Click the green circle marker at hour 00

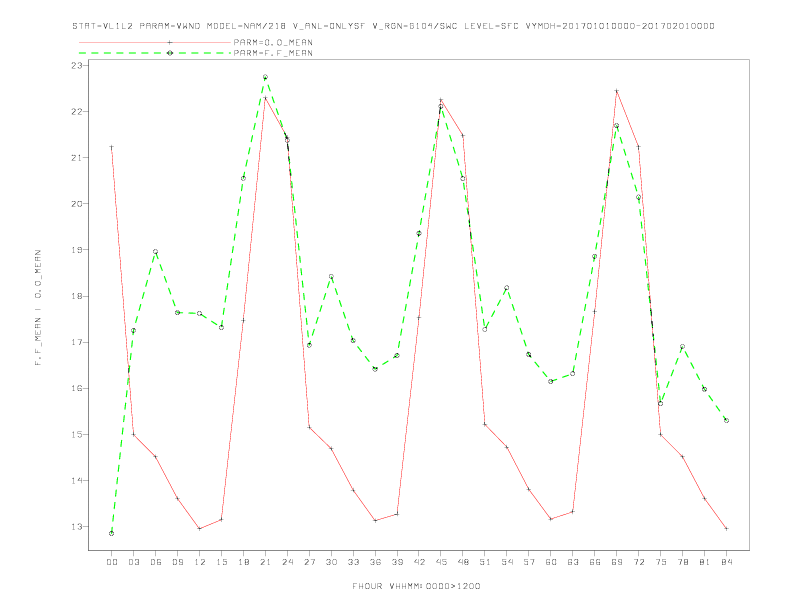pyautogui.click(x=112, y=533)
